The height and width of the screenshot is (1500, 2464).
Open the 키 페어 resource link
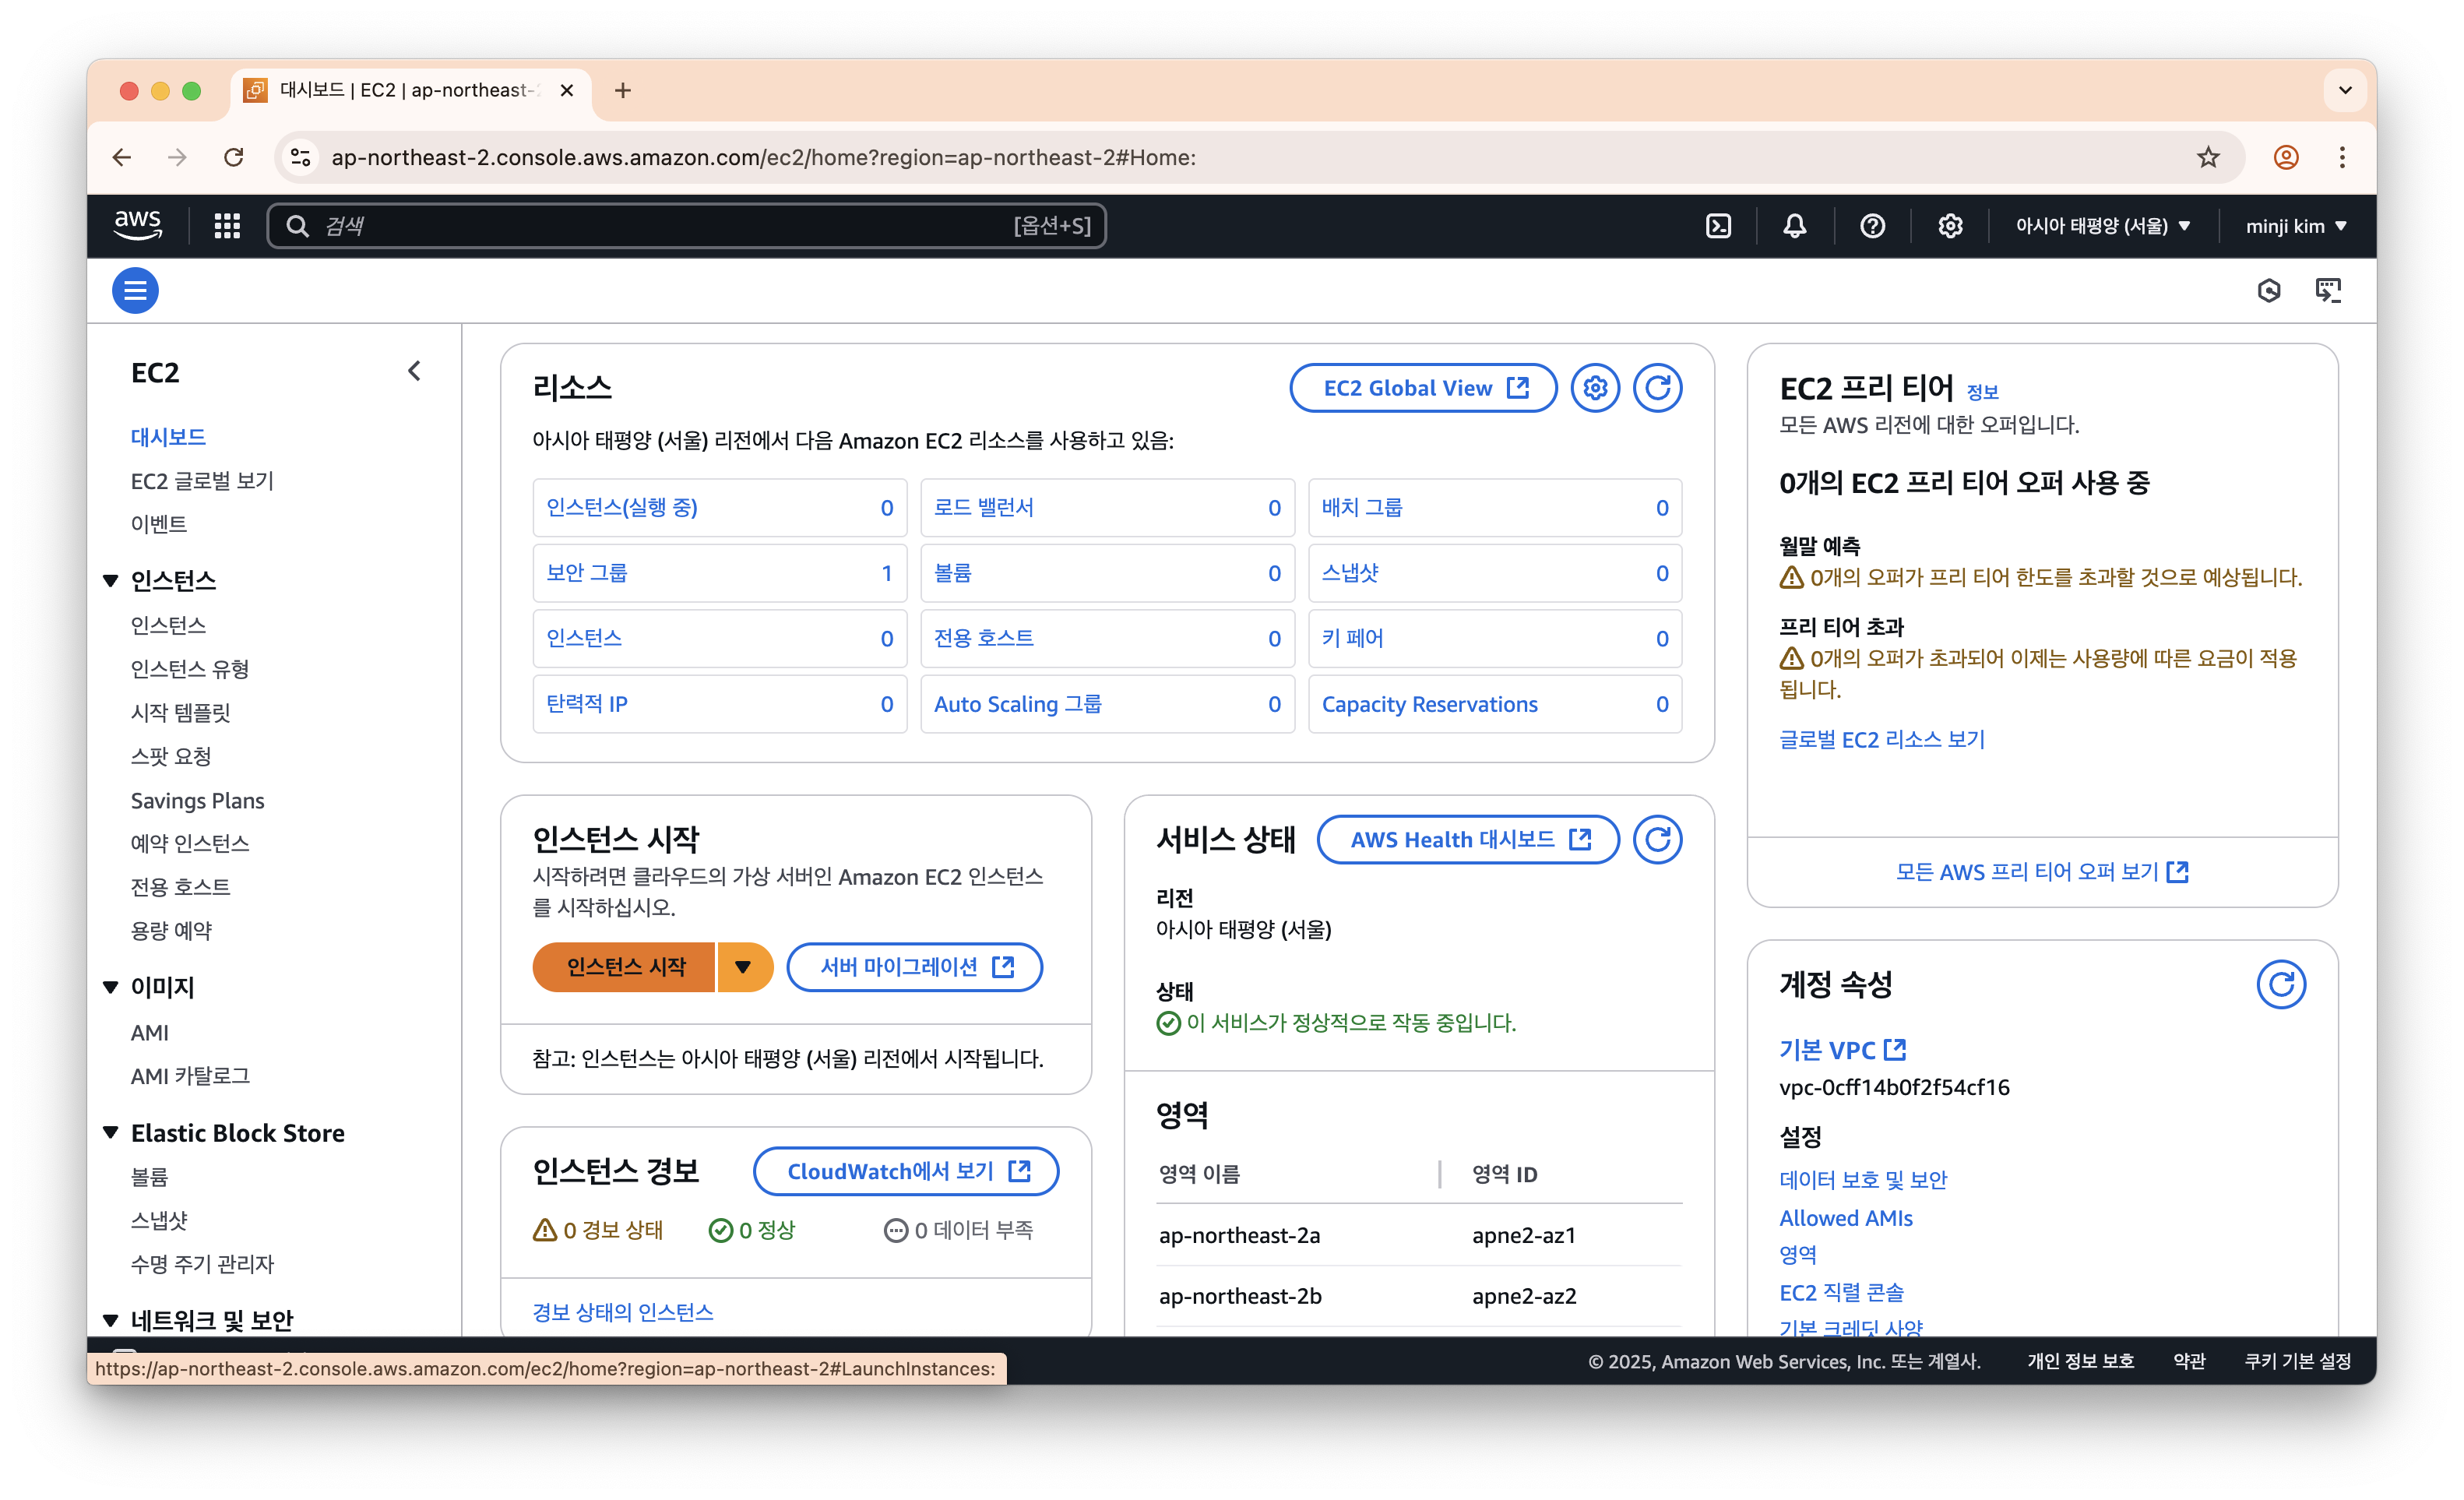coord(1352,638)
